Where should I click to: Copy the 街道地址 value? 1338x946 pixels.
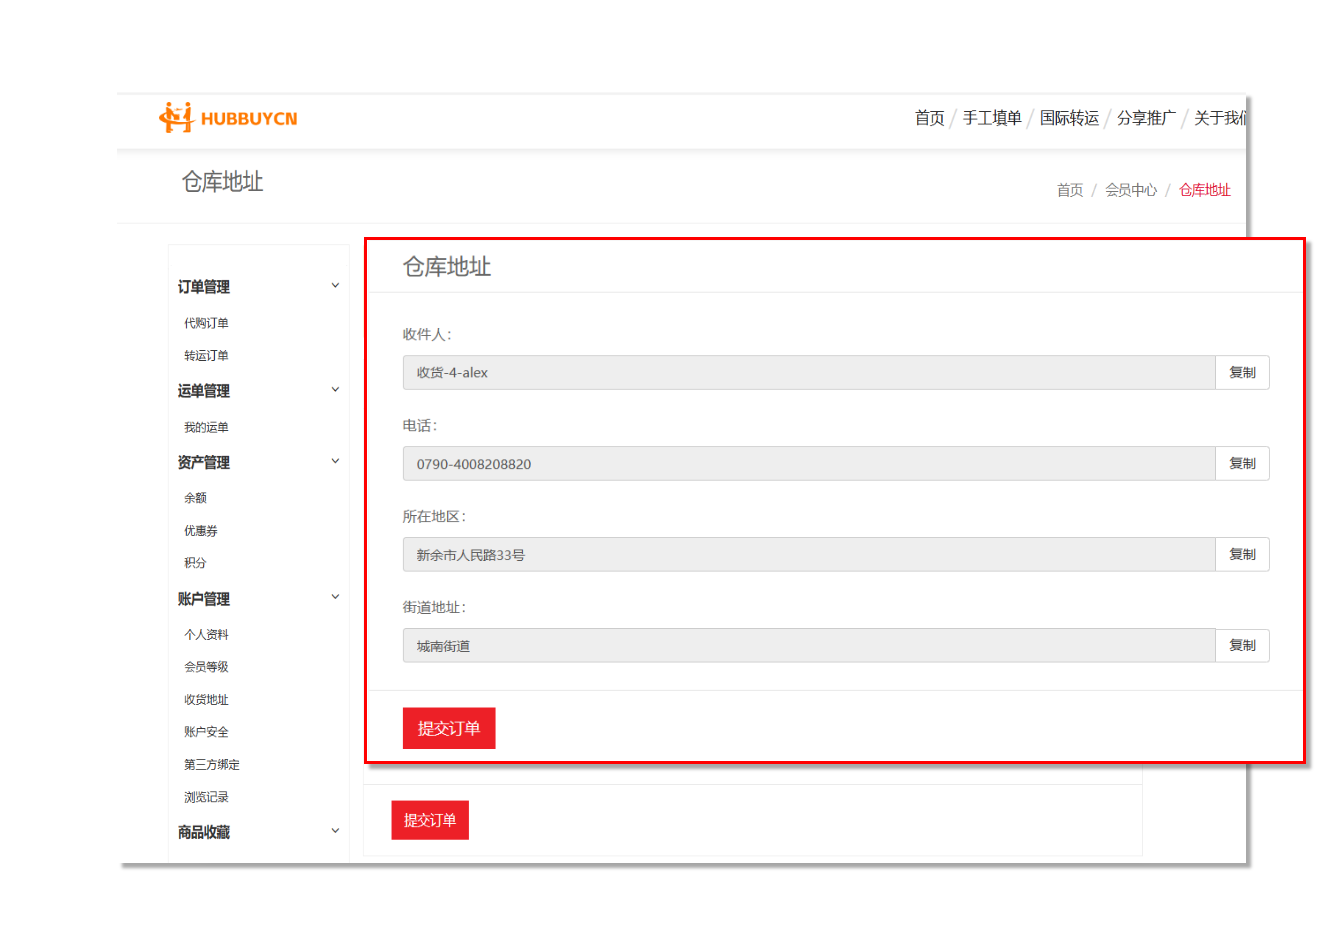pos(1242,646)
